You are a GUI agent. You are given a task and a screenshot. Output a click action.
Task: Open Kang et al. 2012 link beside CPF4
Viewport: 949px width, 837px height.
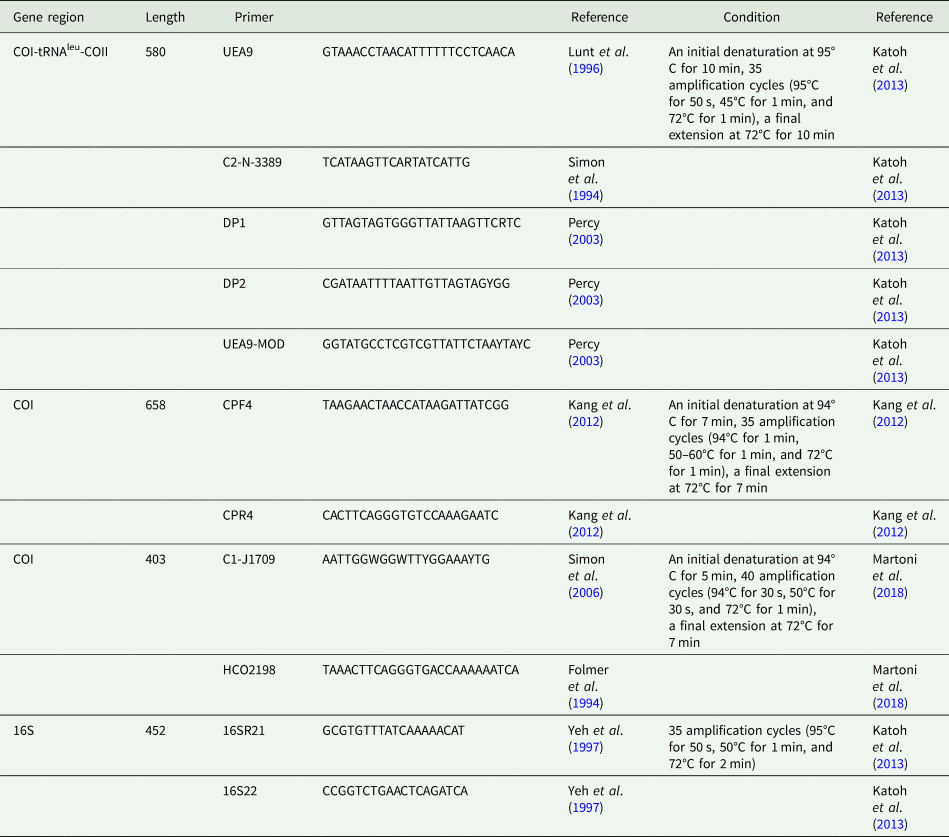585,422
